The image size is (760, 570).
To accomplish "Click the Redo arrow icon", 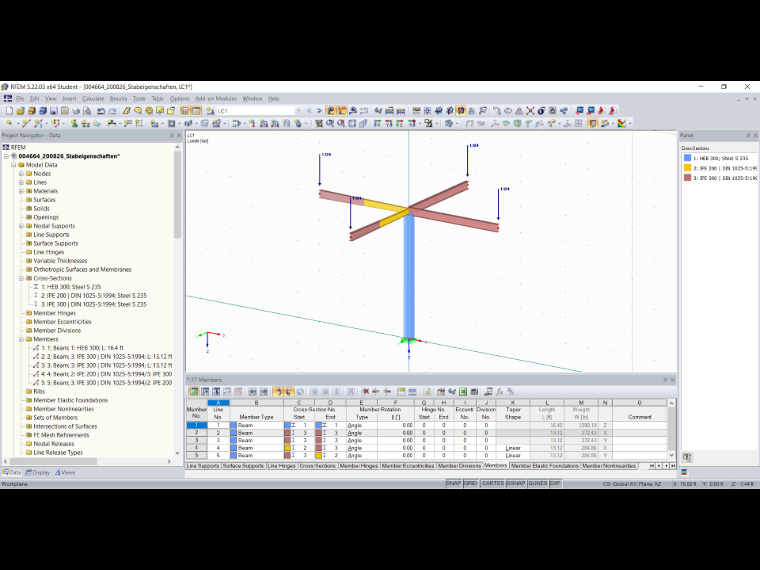I will tap(112, 111).
